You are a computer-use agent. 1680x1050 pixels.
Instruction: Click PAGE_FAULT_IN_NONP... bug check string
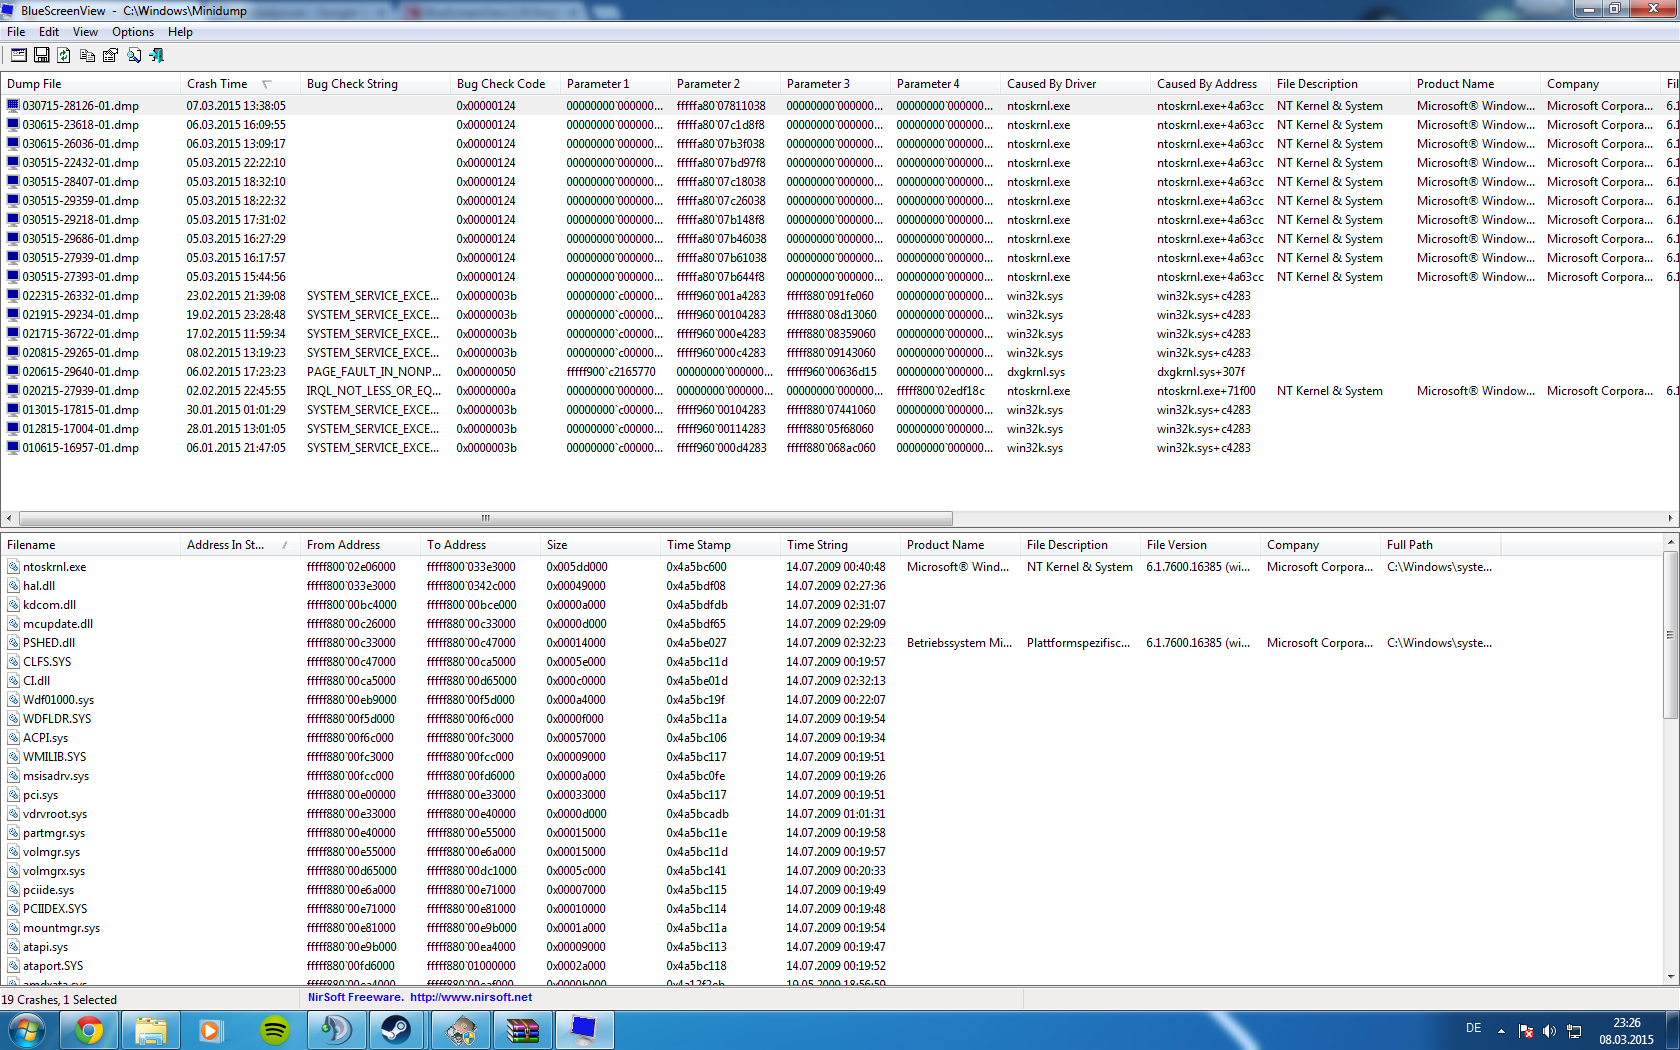[374, 372]
